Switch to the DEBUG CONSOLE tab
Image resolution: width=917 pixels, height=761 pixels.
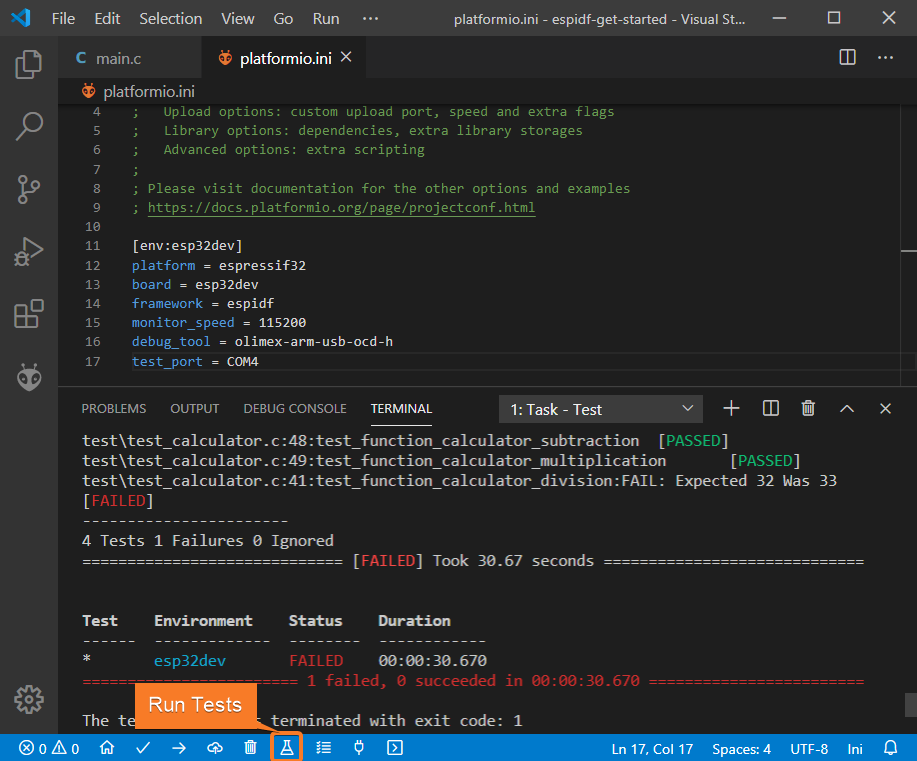pyautogui.click(x=295, y=408)
